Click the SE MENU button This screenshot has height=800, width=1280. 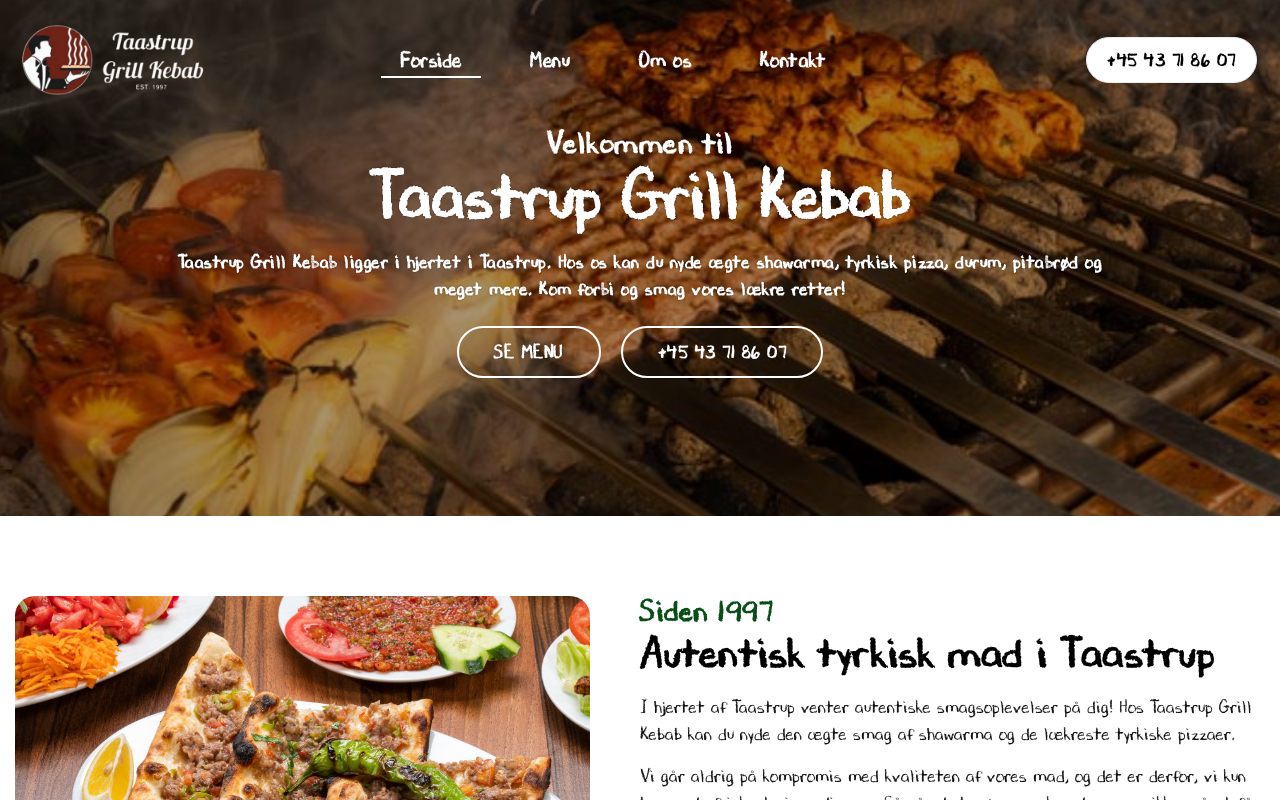click(x=529, y=352)
